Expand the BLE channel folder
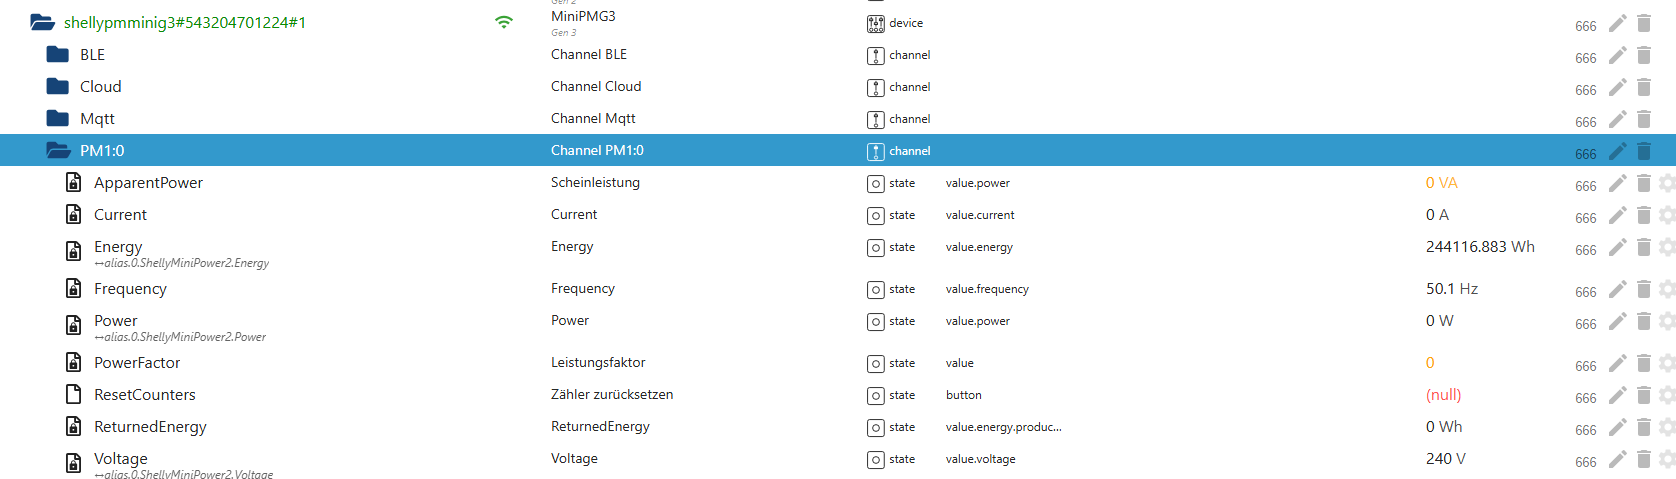This screenshot has width=1676, height=479. (58, 55)
